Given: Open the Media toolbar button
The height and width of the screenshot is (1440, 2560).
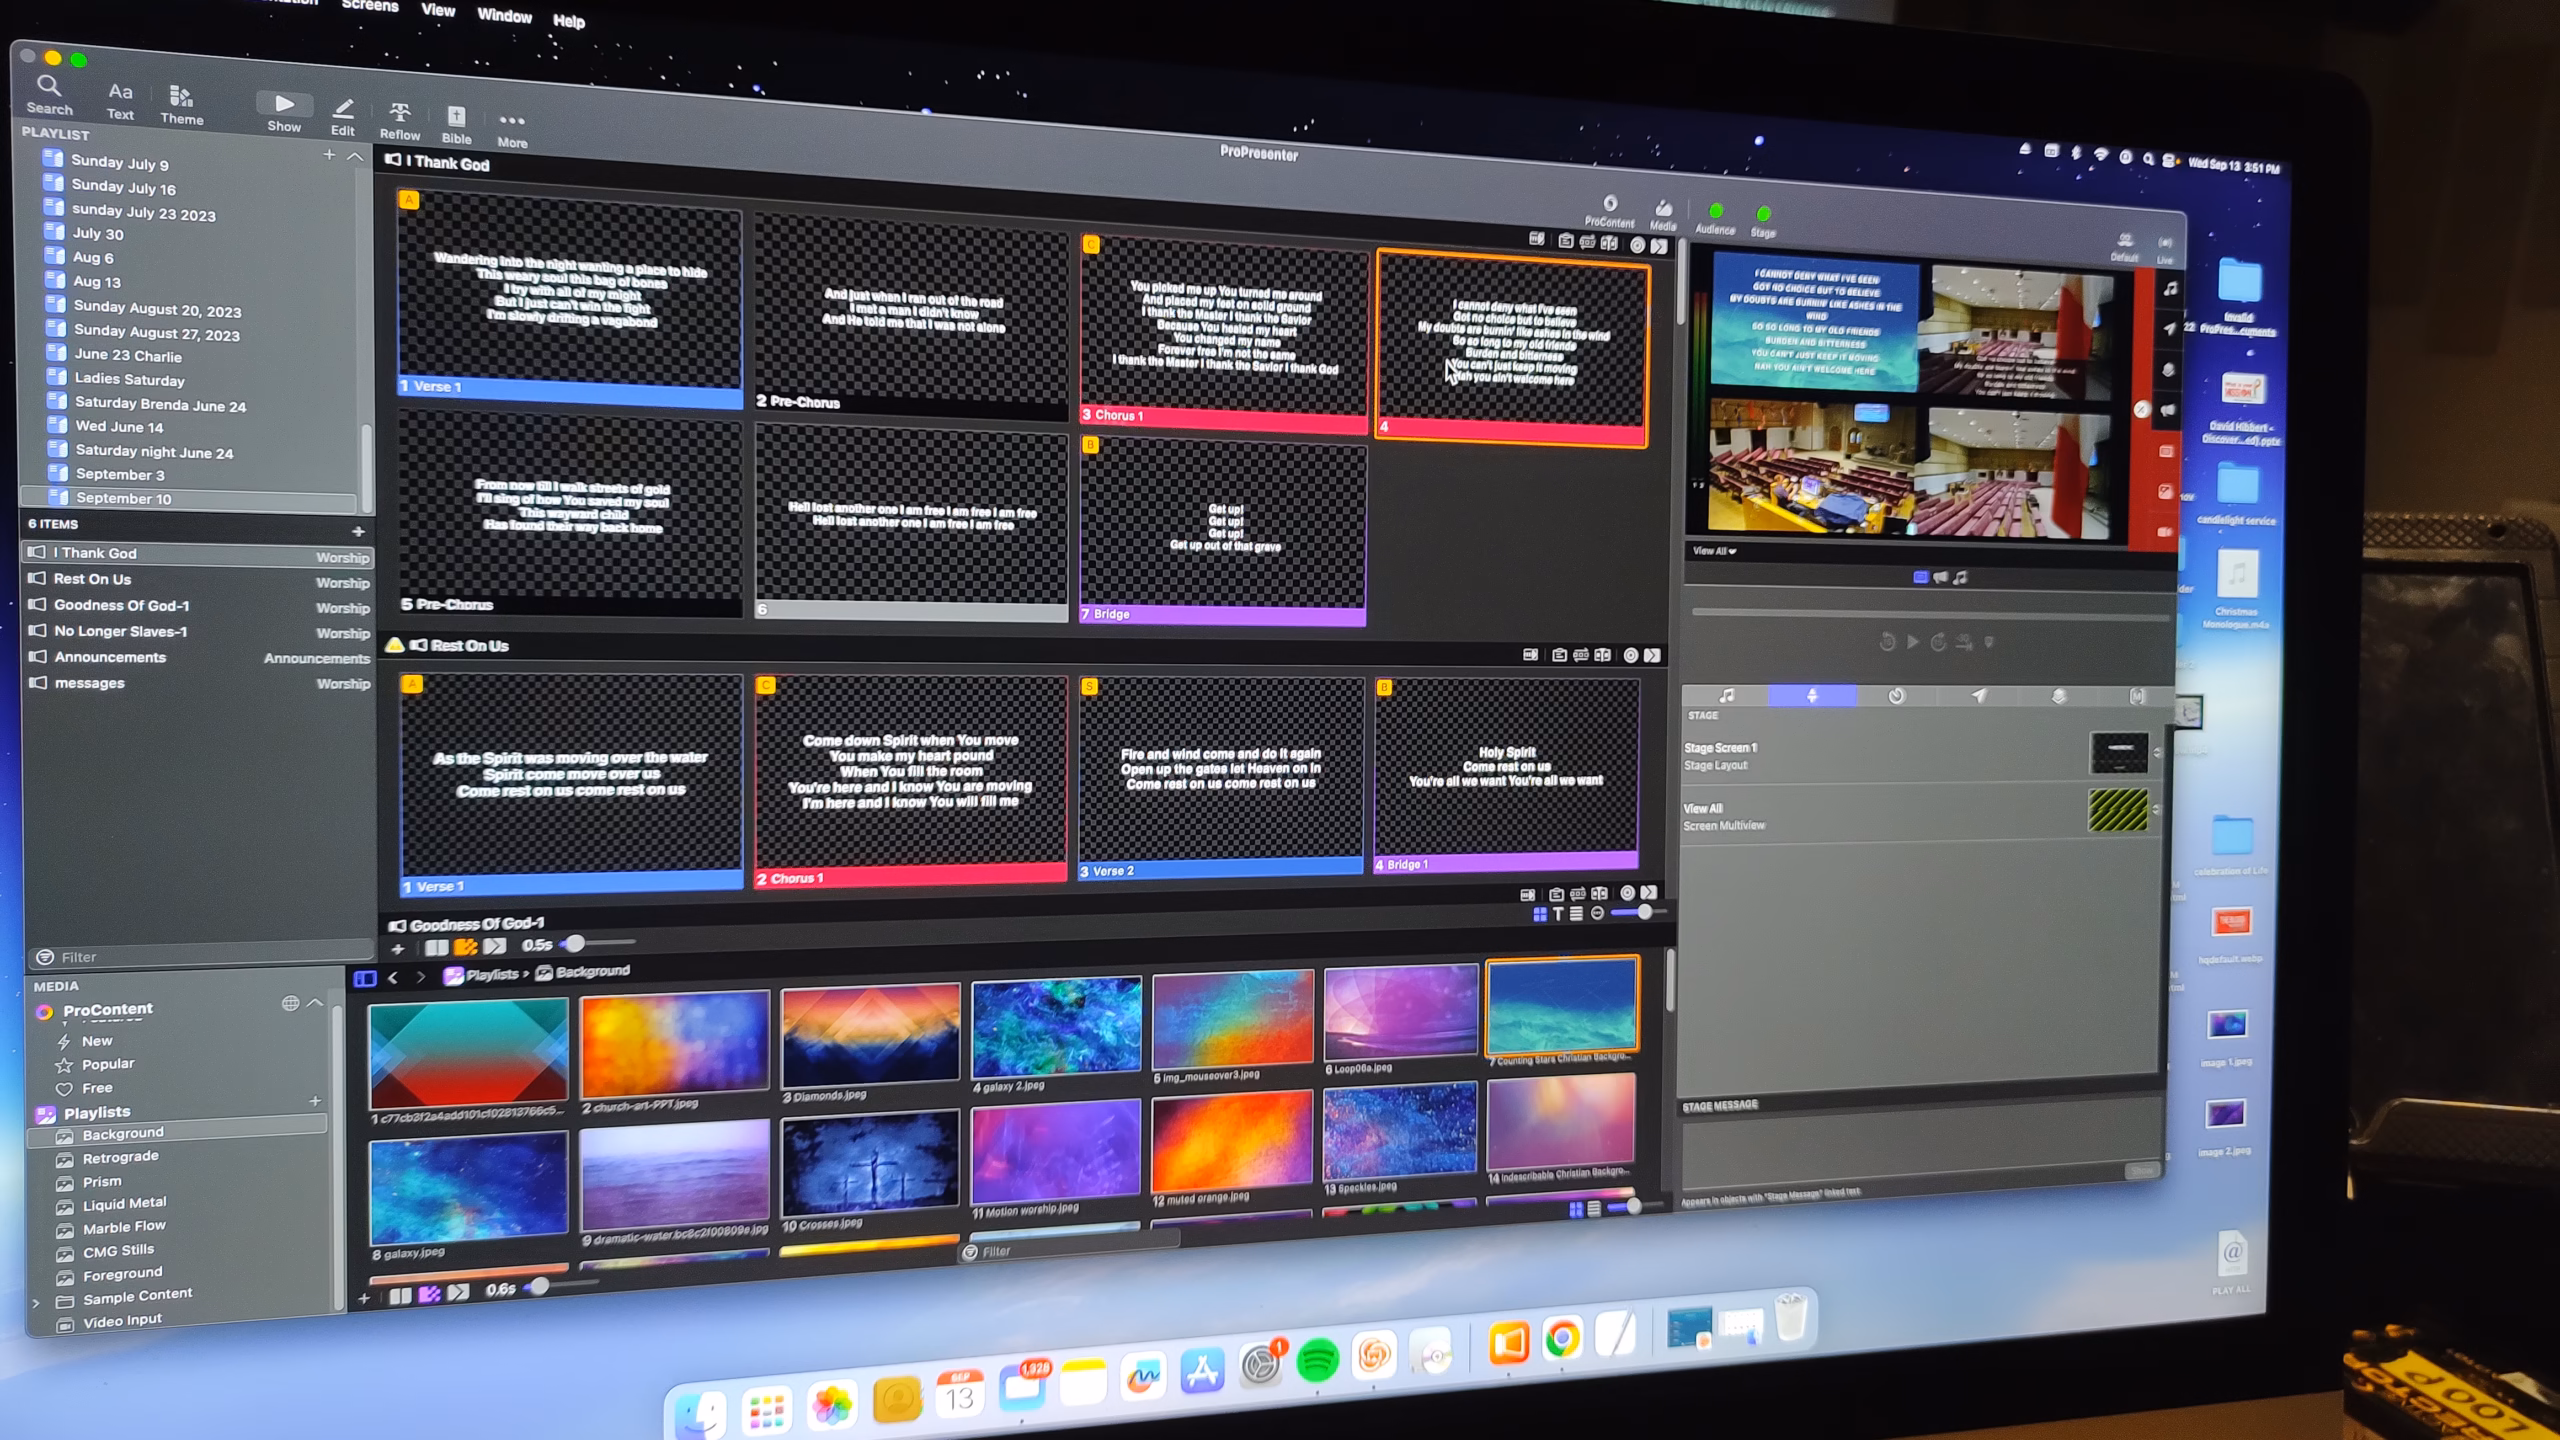Looking at the screenshot, I should tap(1663, 215).
